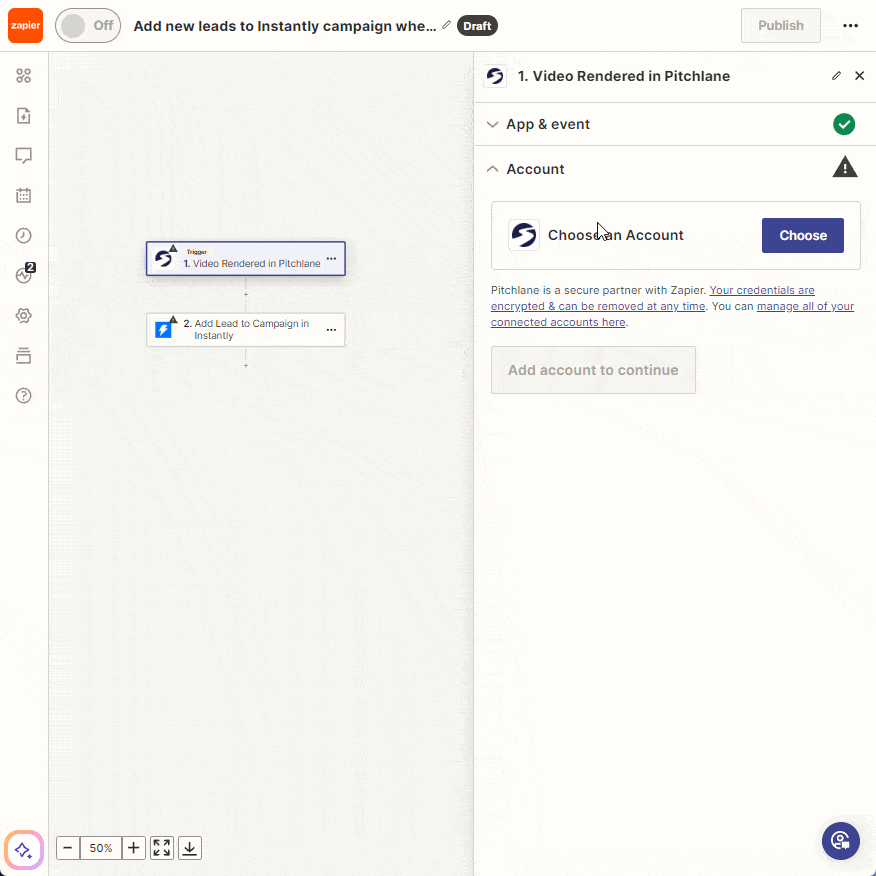Collapse the Account section
The width and height of the screenshot is (876, 876).
click(492, 169)
